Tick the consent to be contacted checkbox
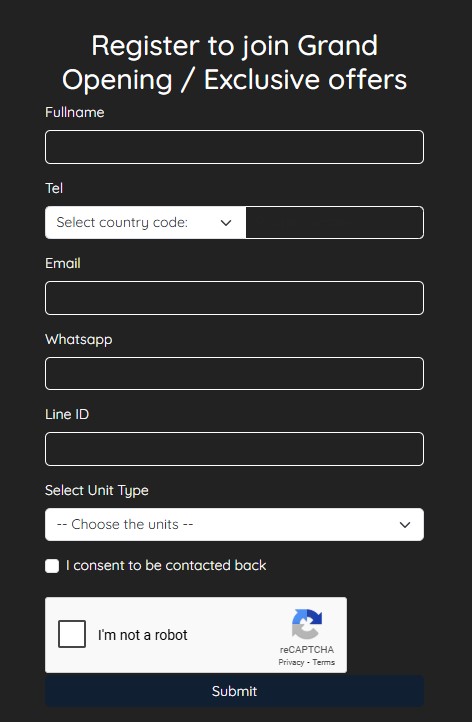This screenshot has height=722, width=472. coord(52,566)
